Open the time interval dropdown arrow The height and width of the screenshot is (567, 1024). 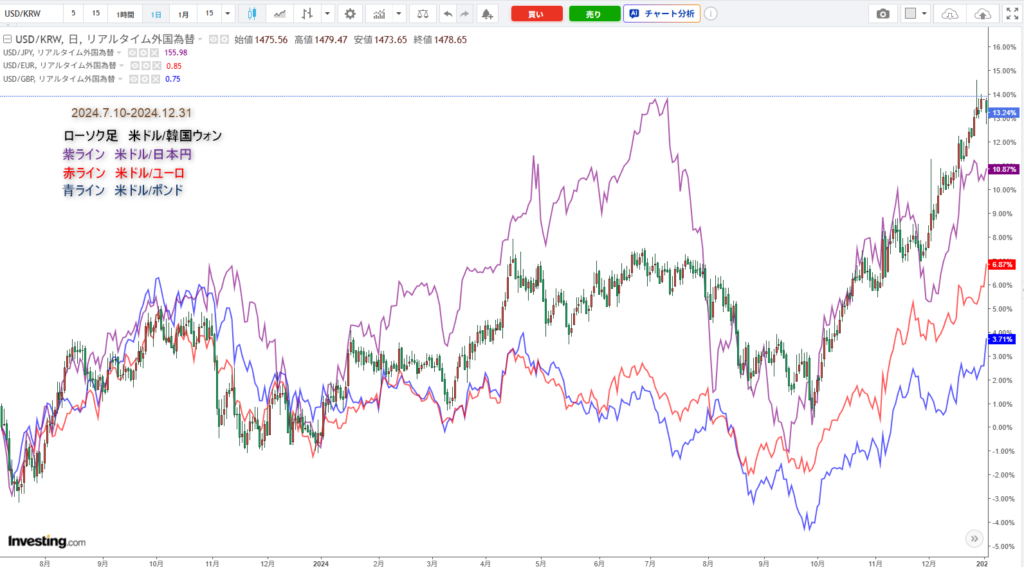(229, 14)
